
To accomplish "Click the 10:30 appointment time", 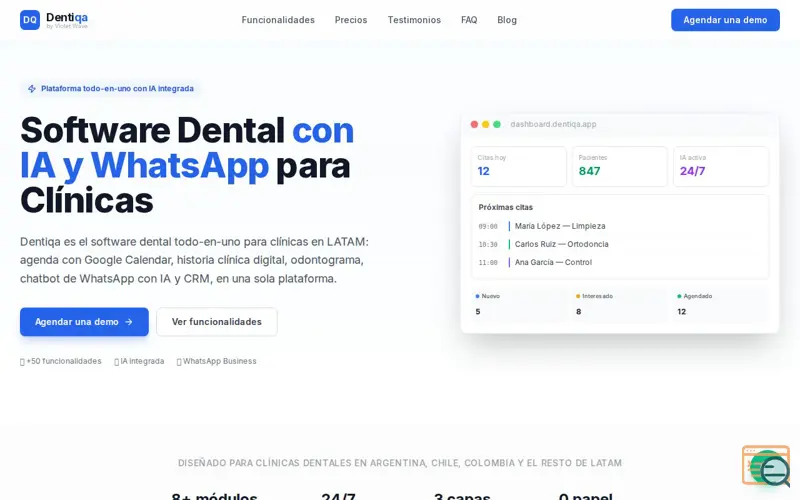I will [488, 245].
